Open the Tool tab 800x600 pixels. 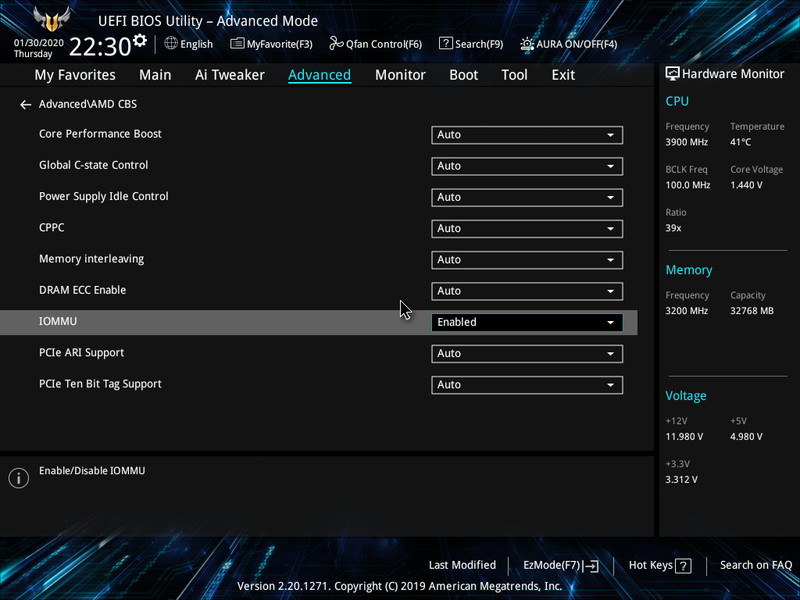[514, 75]
